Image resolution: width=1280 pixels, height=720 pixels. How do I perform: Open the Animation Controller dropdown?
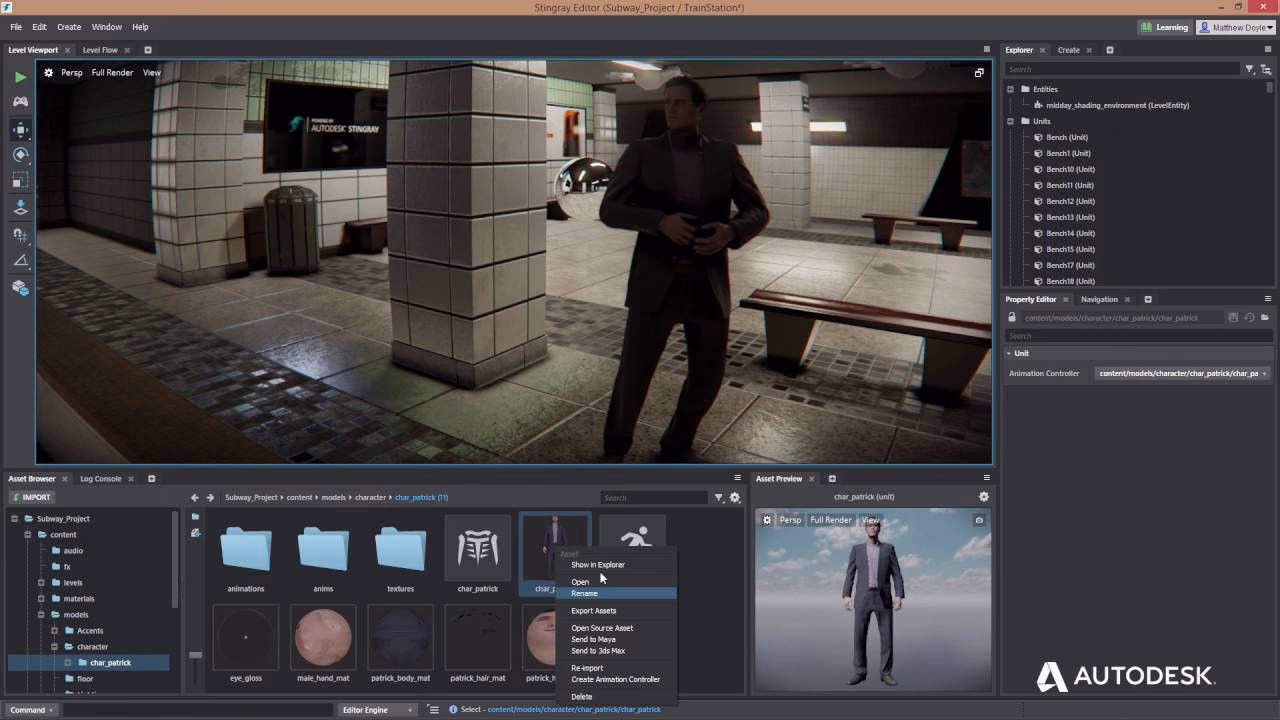(1182, 373)
